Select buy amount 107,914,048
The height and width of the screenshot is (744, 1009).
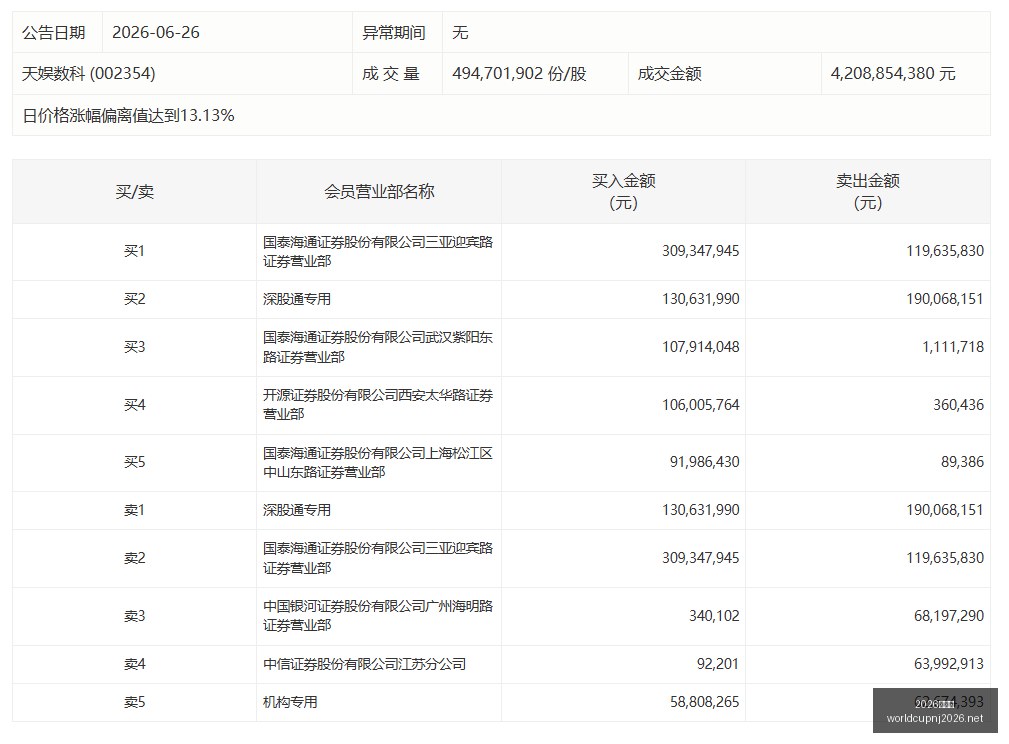(x=701, y=347)
